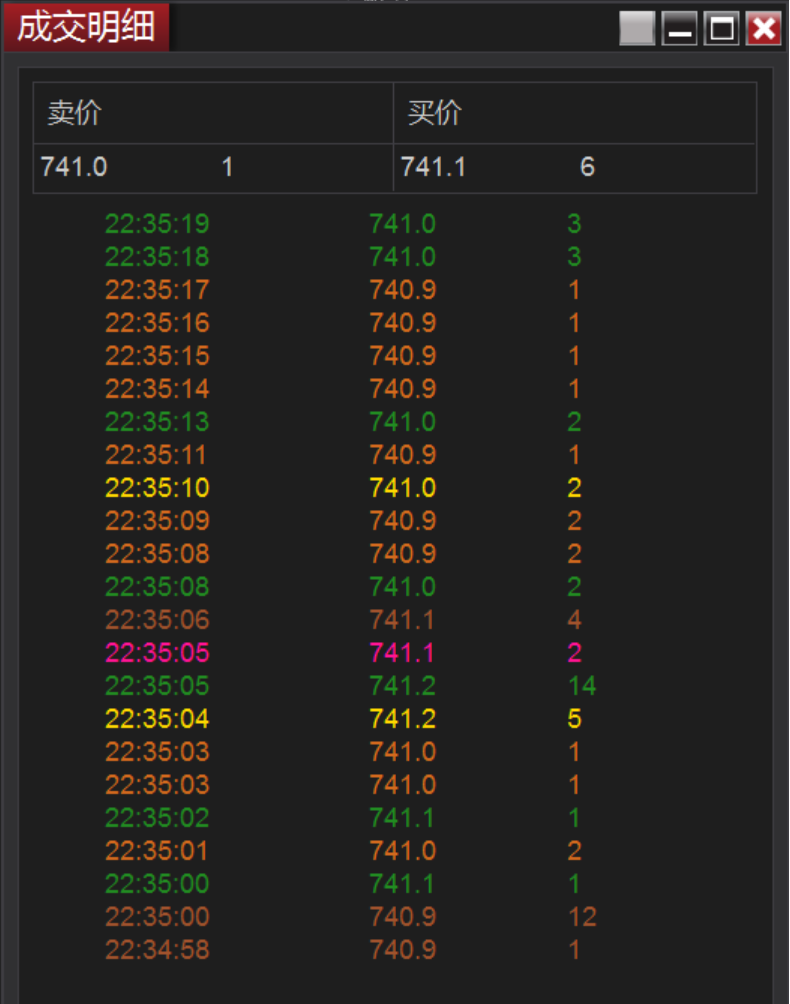Image resolution: width=790 pixels, height=1004 pixels.
Task: Pick the 22:35:15 trade entry
Action: tap(157, 356)
